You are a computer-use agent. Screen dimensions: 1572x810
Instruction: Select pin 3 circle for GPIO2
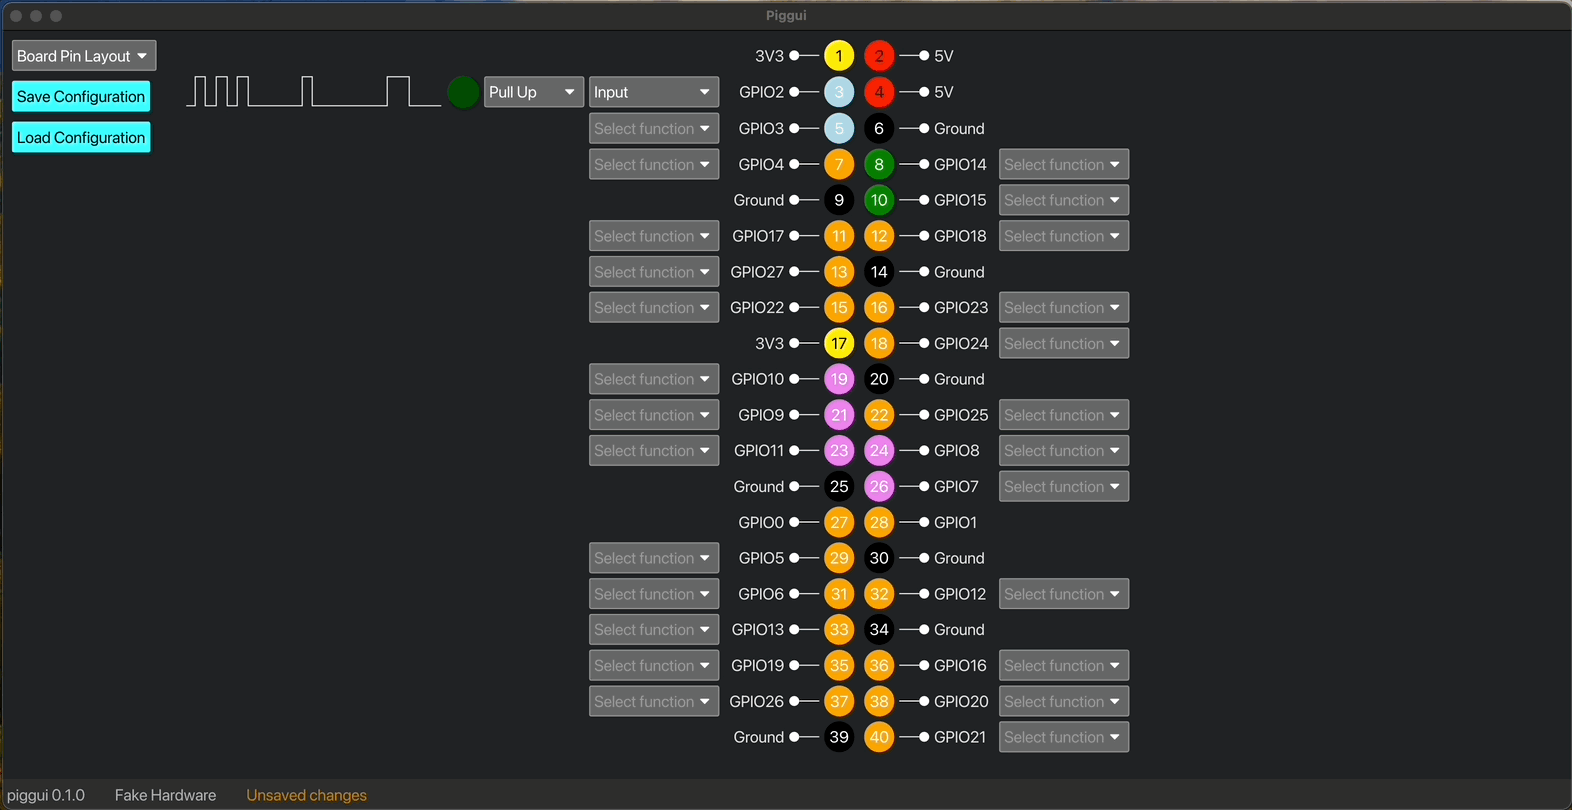pos(839,92)
